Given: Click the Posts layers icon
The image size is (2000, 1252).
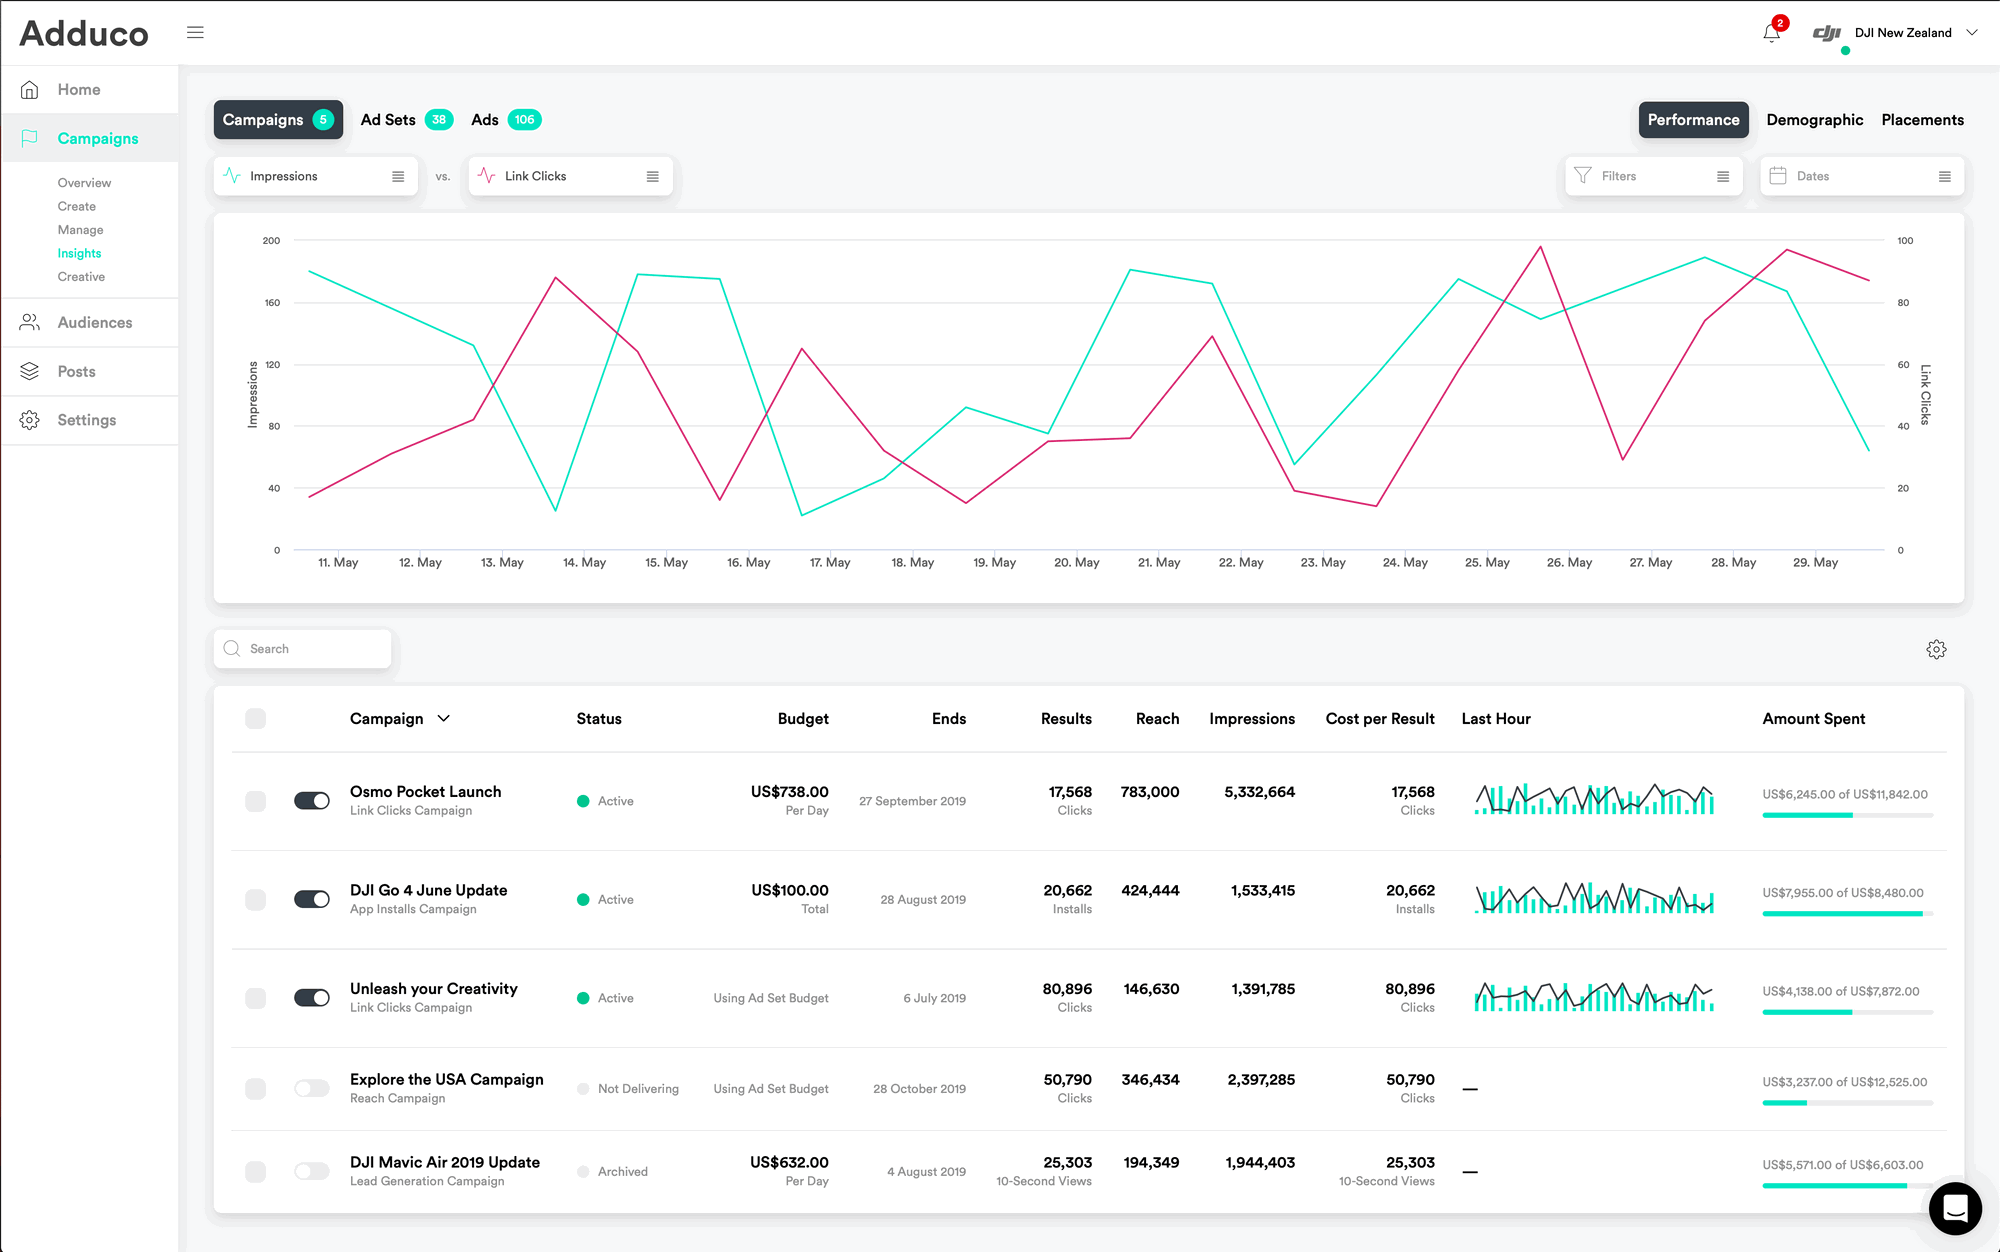Looking at the screenshot, I should click(x=30, y=371).
